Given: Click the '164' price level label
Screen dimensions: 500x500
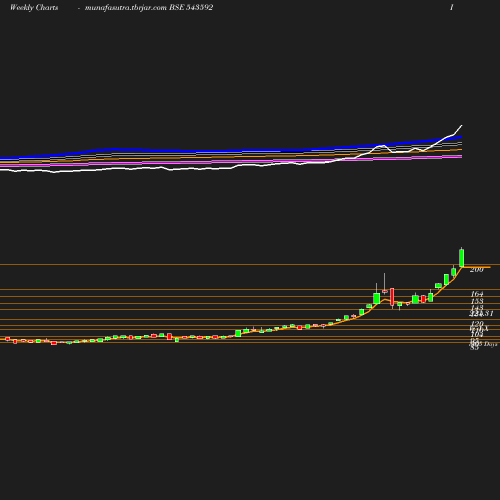Looking at the screenshot, I should pos(477,294).
